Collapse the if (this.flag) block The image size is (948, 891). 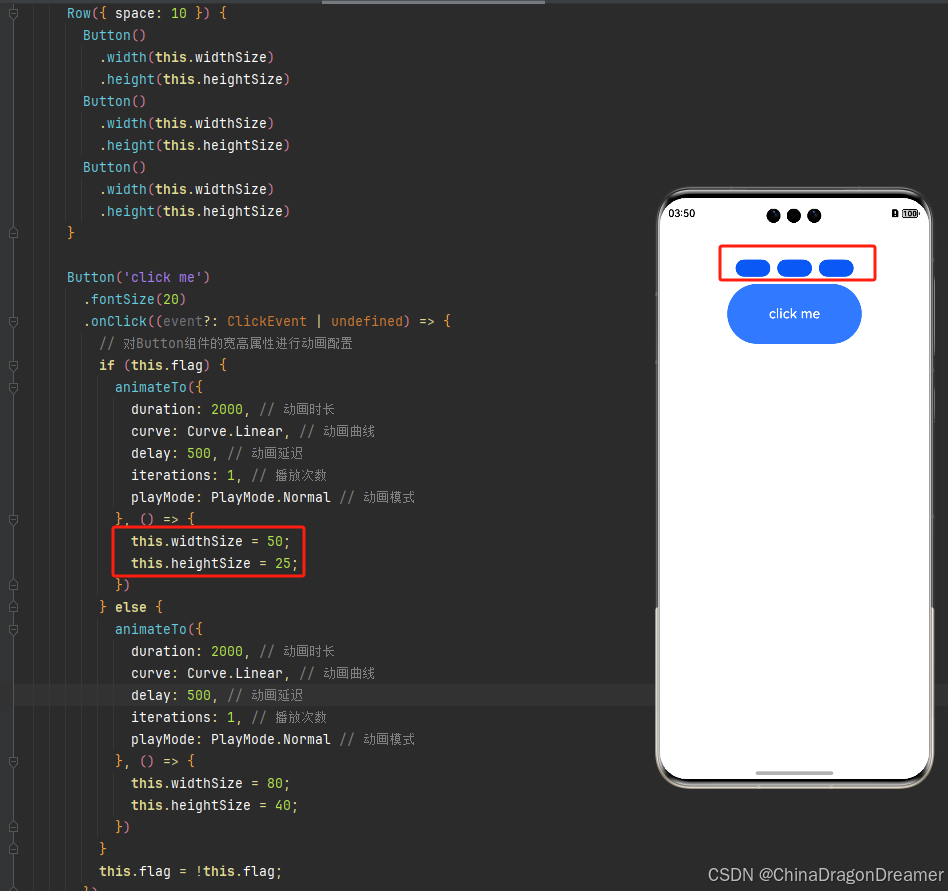tap(13, 366)
